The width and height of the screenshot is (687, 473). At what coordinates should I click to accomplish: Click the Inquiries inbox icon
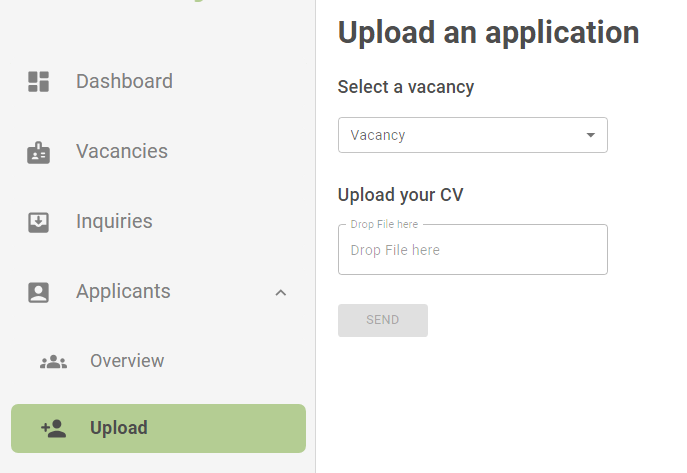click(x=39, y=222)
